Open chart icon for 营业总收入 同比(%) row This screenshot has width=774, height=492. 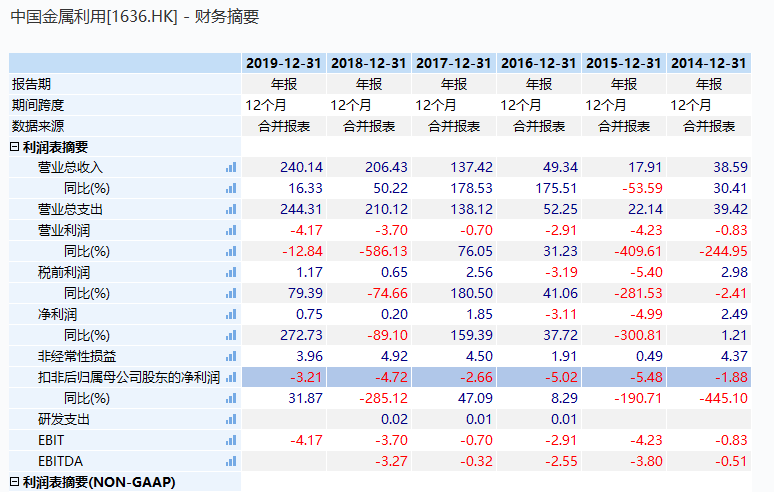pyautogui.click(x=231, y=189)
